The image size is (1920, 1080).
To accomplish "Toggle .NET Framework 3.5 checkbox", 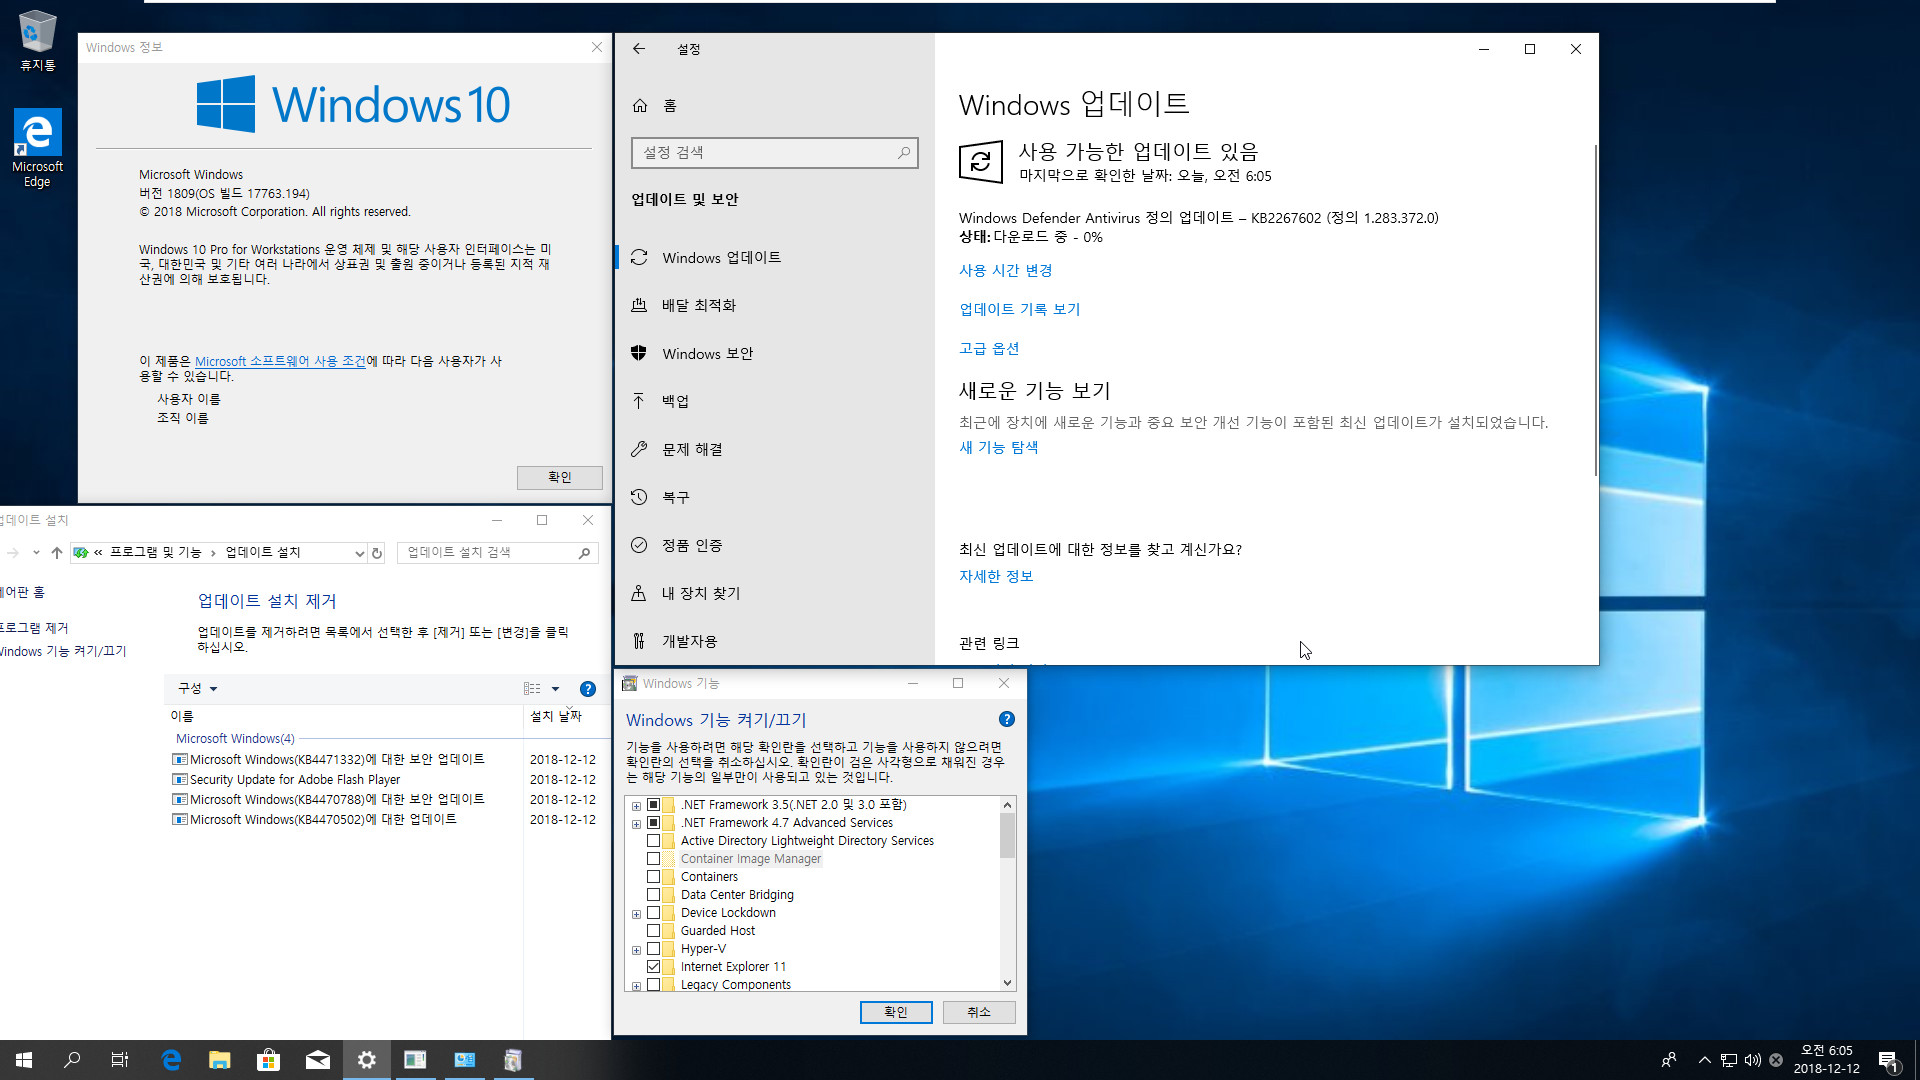I will [x=653, y=805].
